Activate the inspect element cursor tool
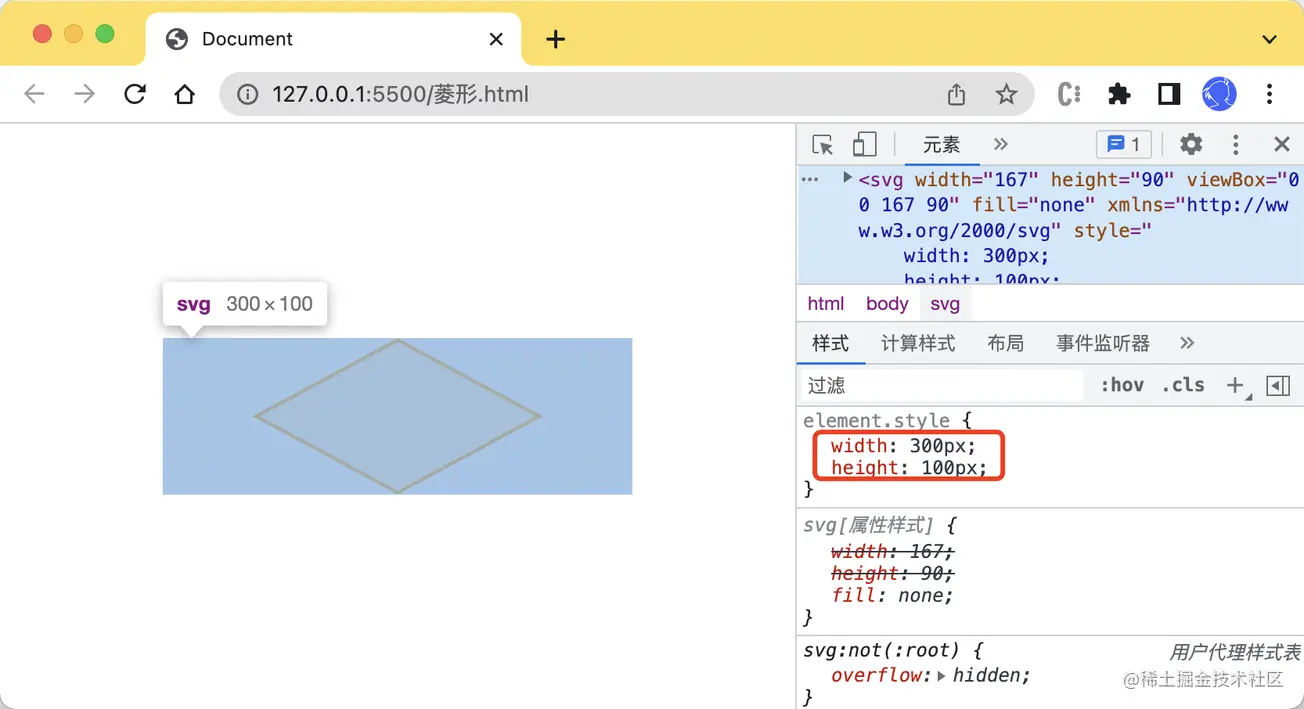Screen dimensions: 1304x709 tap(821, 144)
